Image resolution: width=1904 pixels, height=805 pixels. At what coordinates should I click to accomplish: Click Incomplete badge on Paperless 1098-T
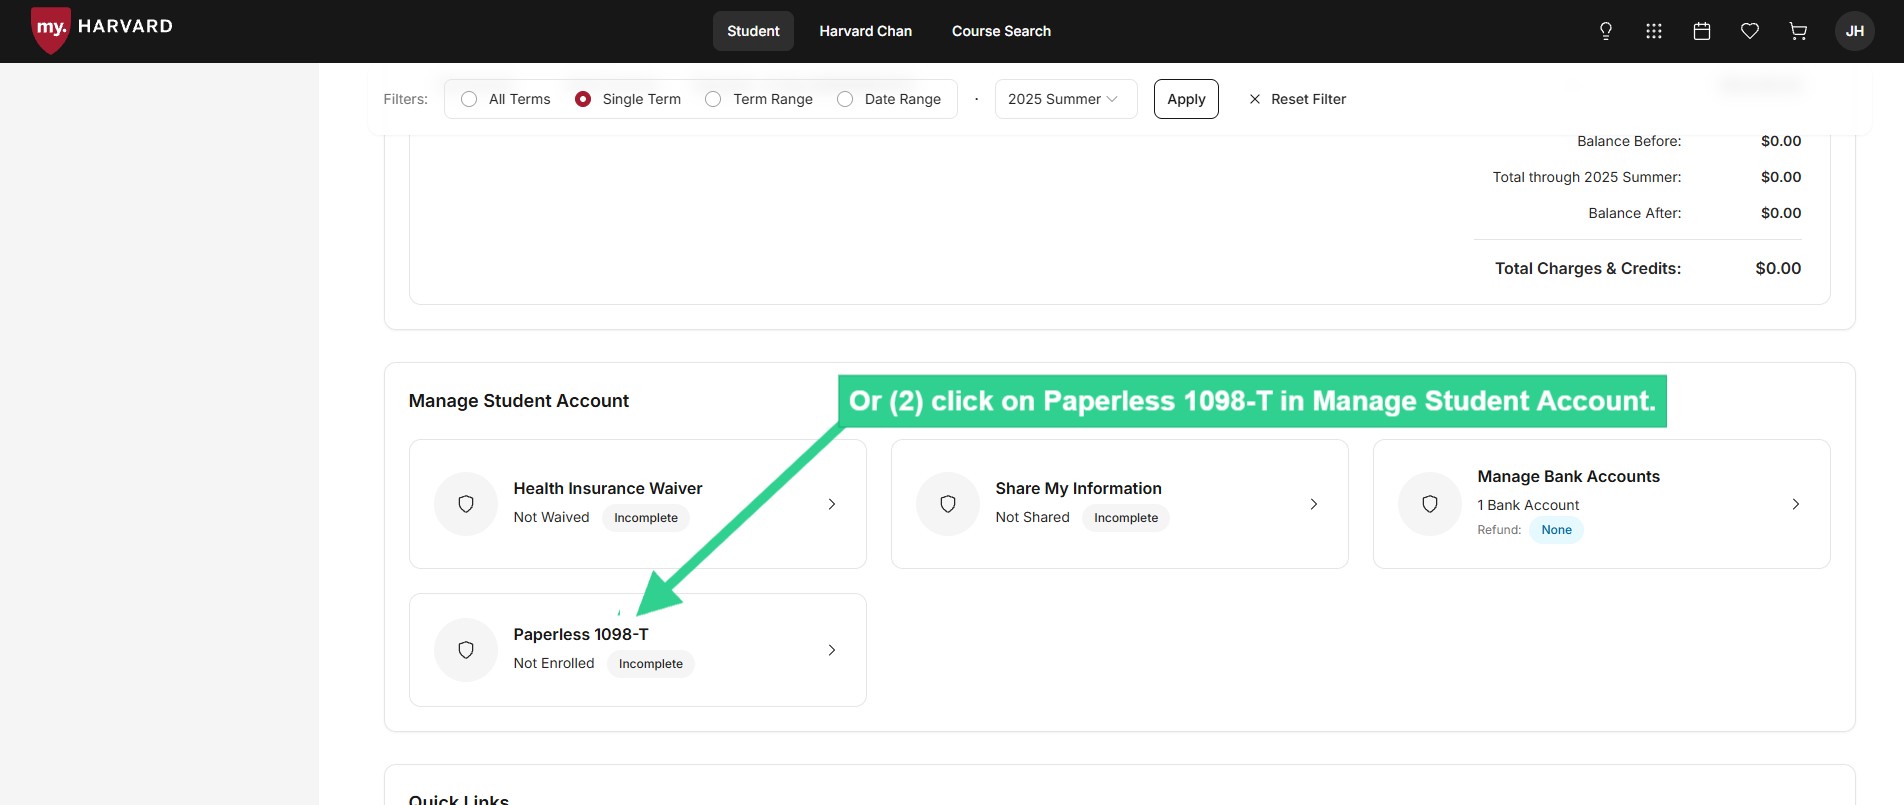coord(651,664)
